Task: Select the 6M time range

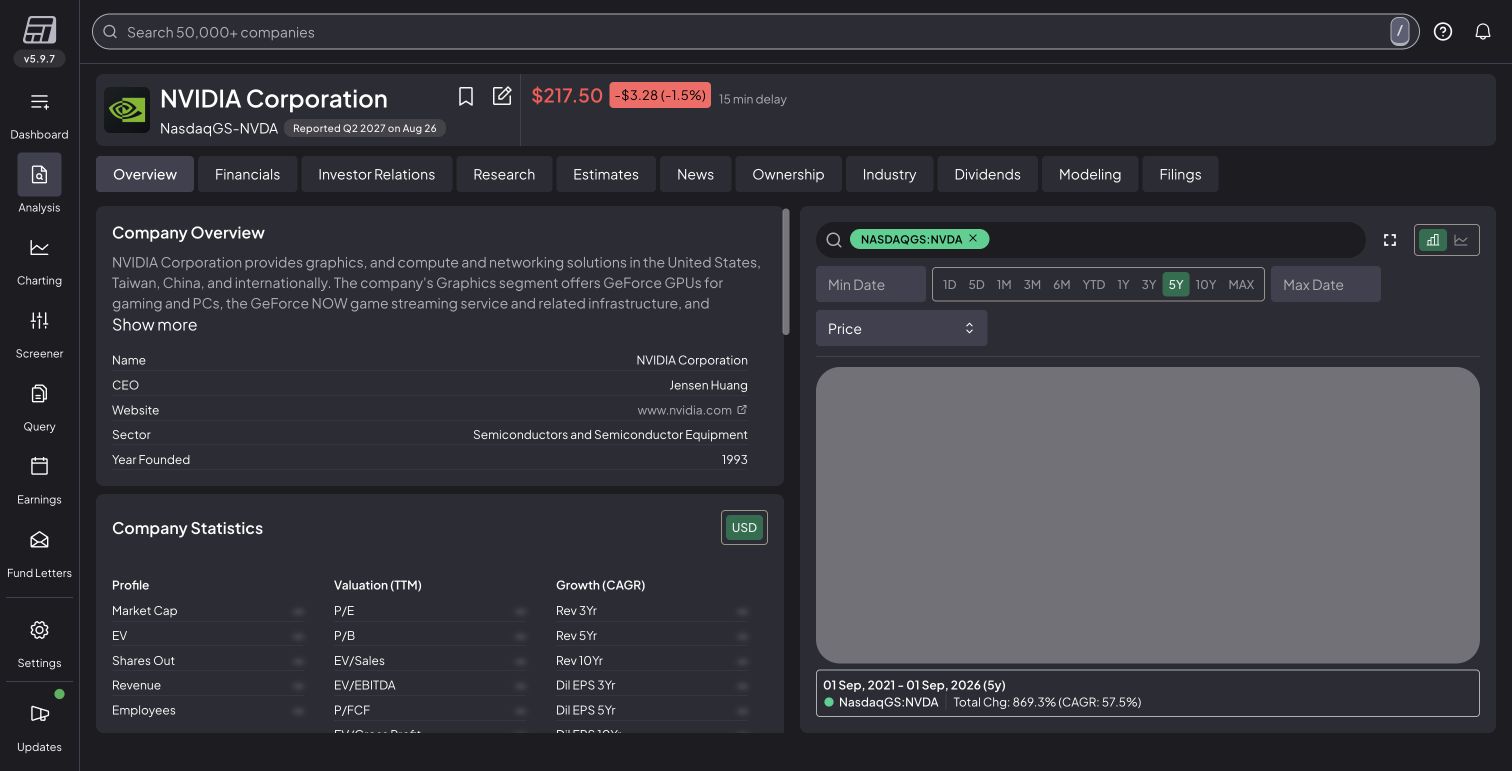Action: [x=1062, y=285]
